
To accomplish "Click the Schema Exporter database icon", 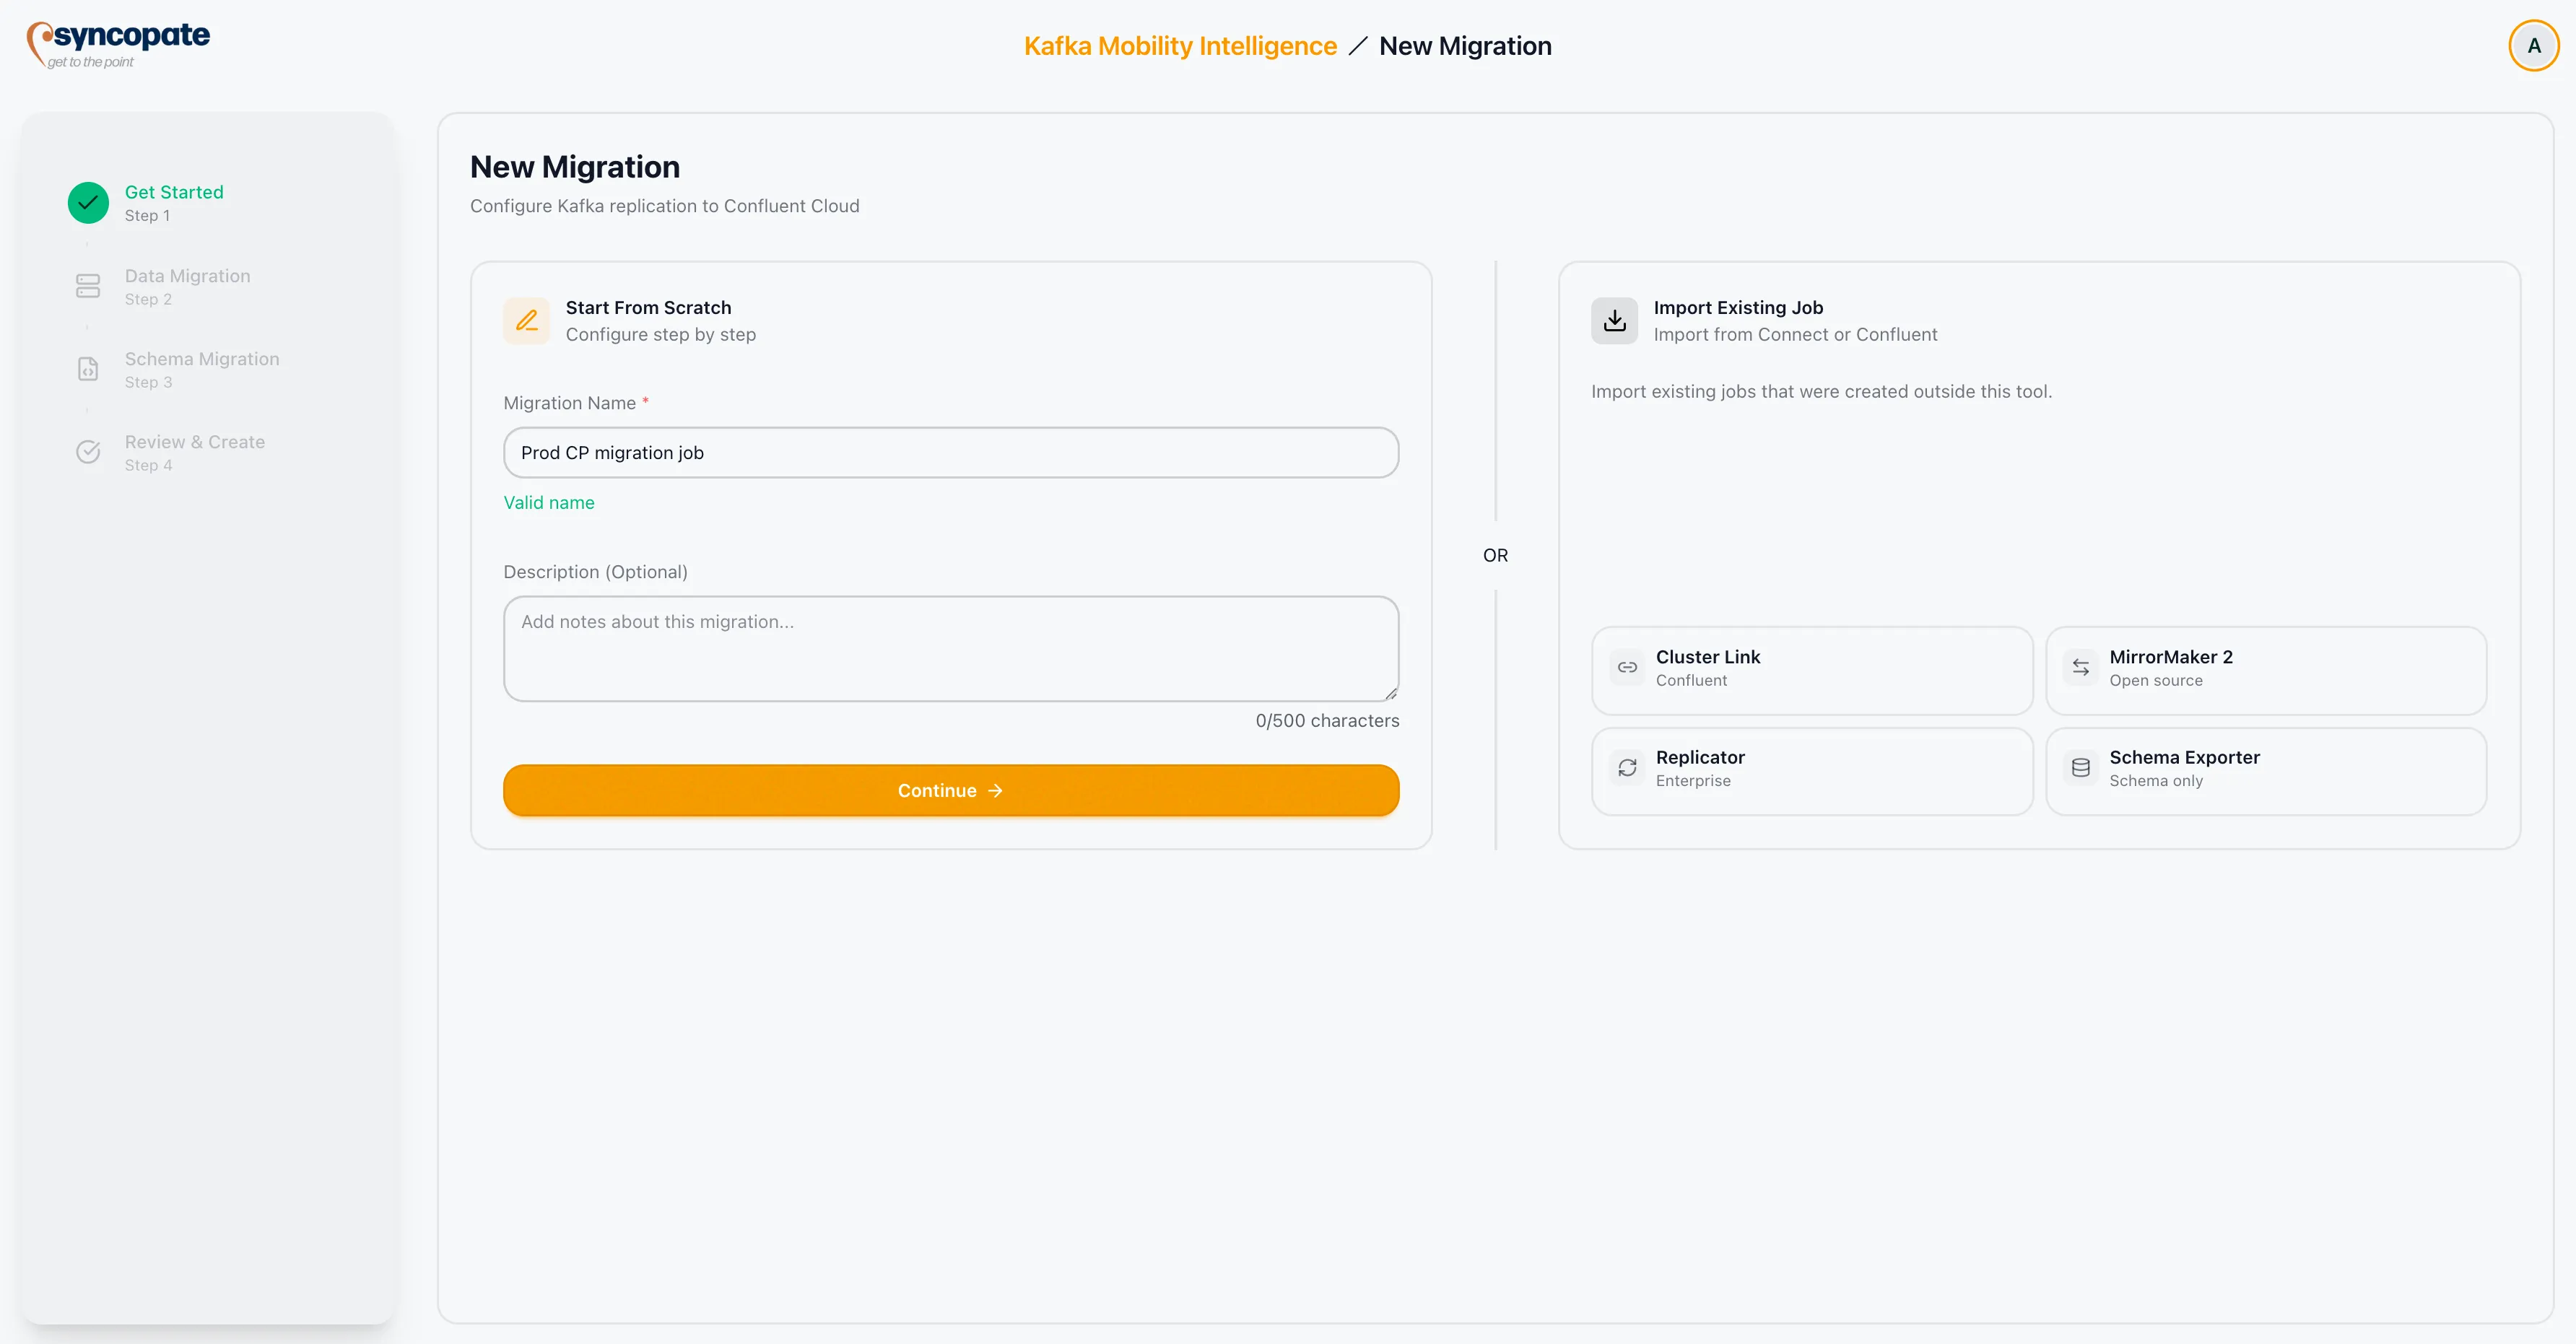I will tap(2081, 768).
